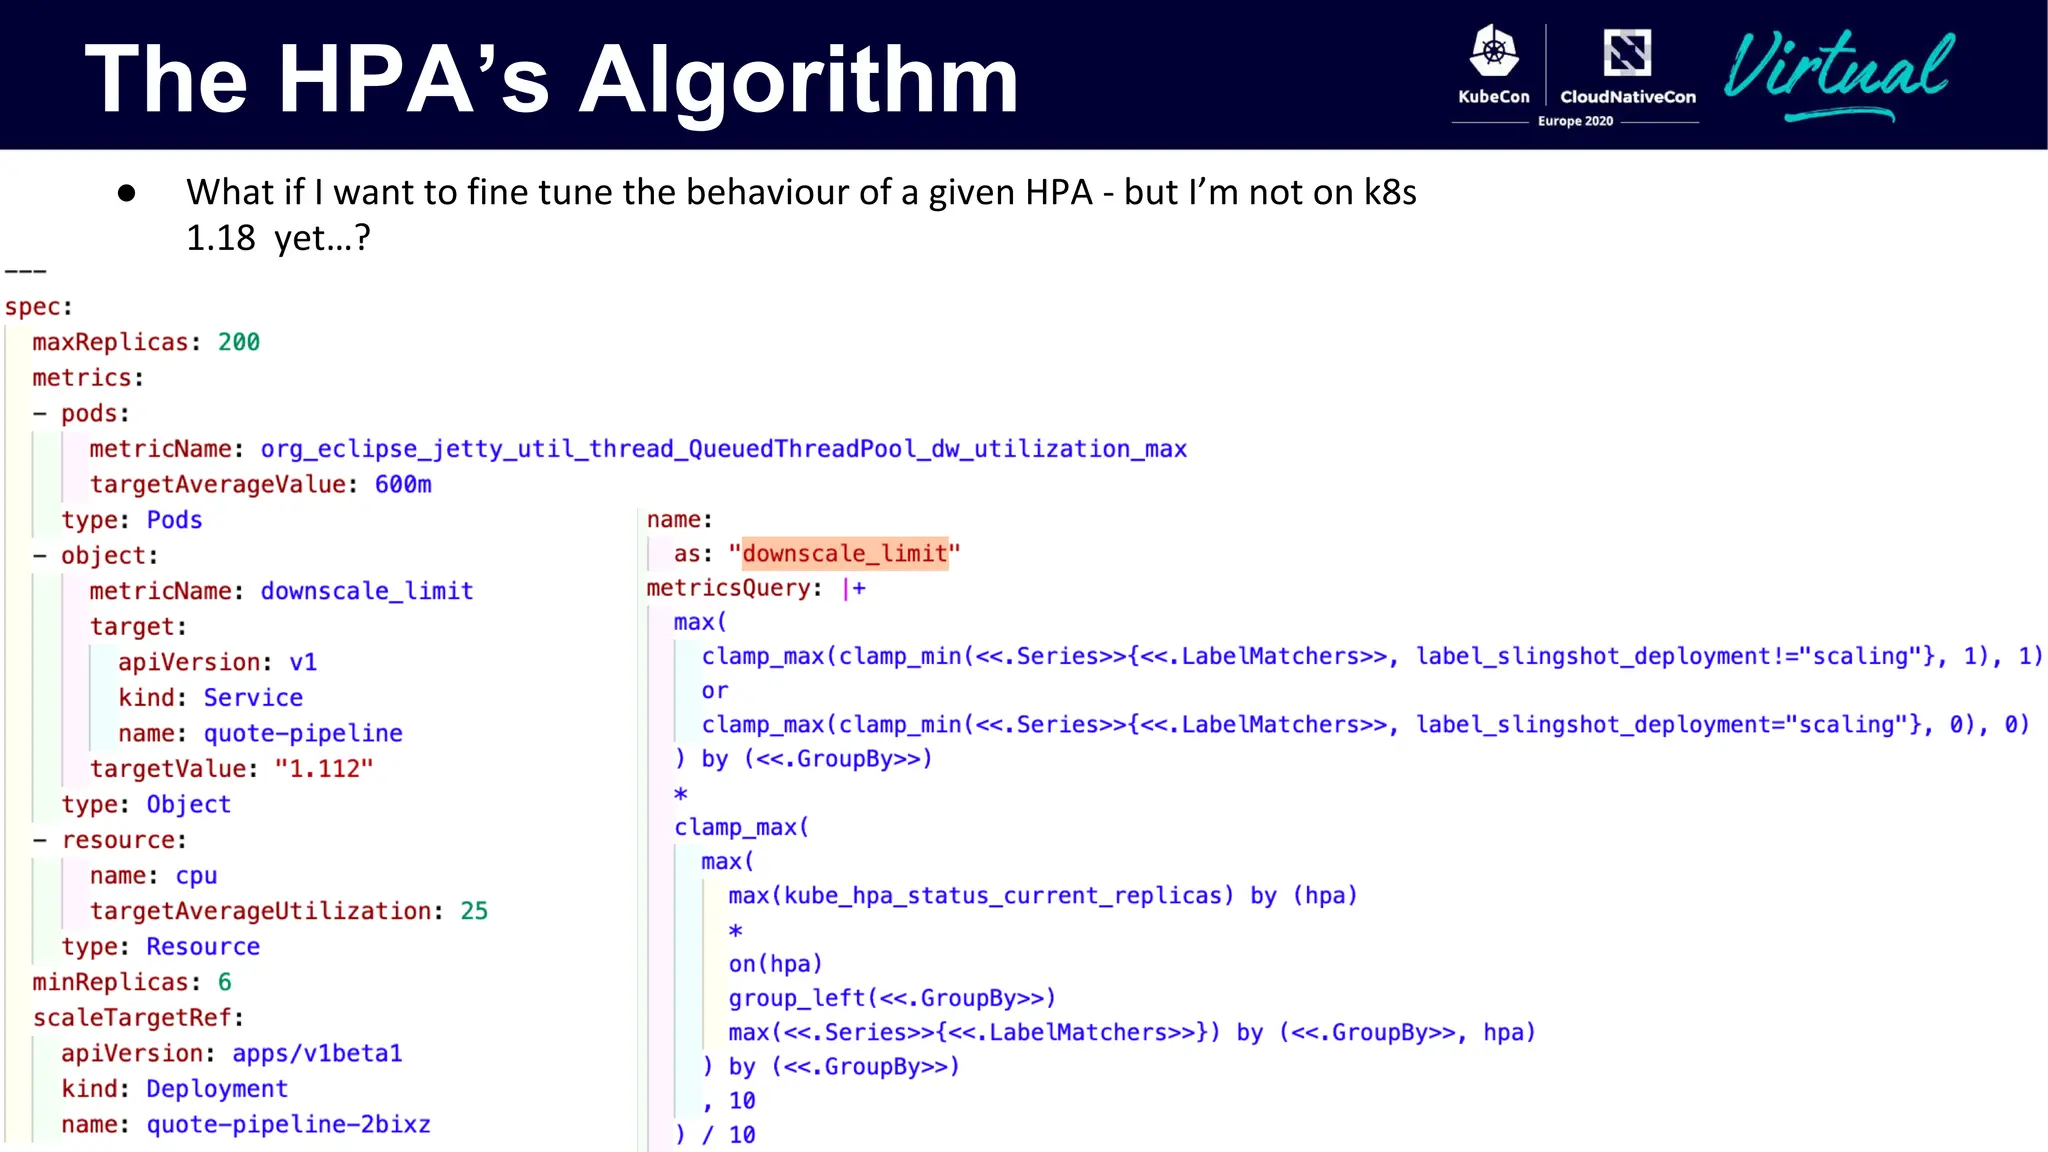Click the "Europe 2020" label
This screenshot has height=1152, width=2048.
click(x=1575, y=121)
